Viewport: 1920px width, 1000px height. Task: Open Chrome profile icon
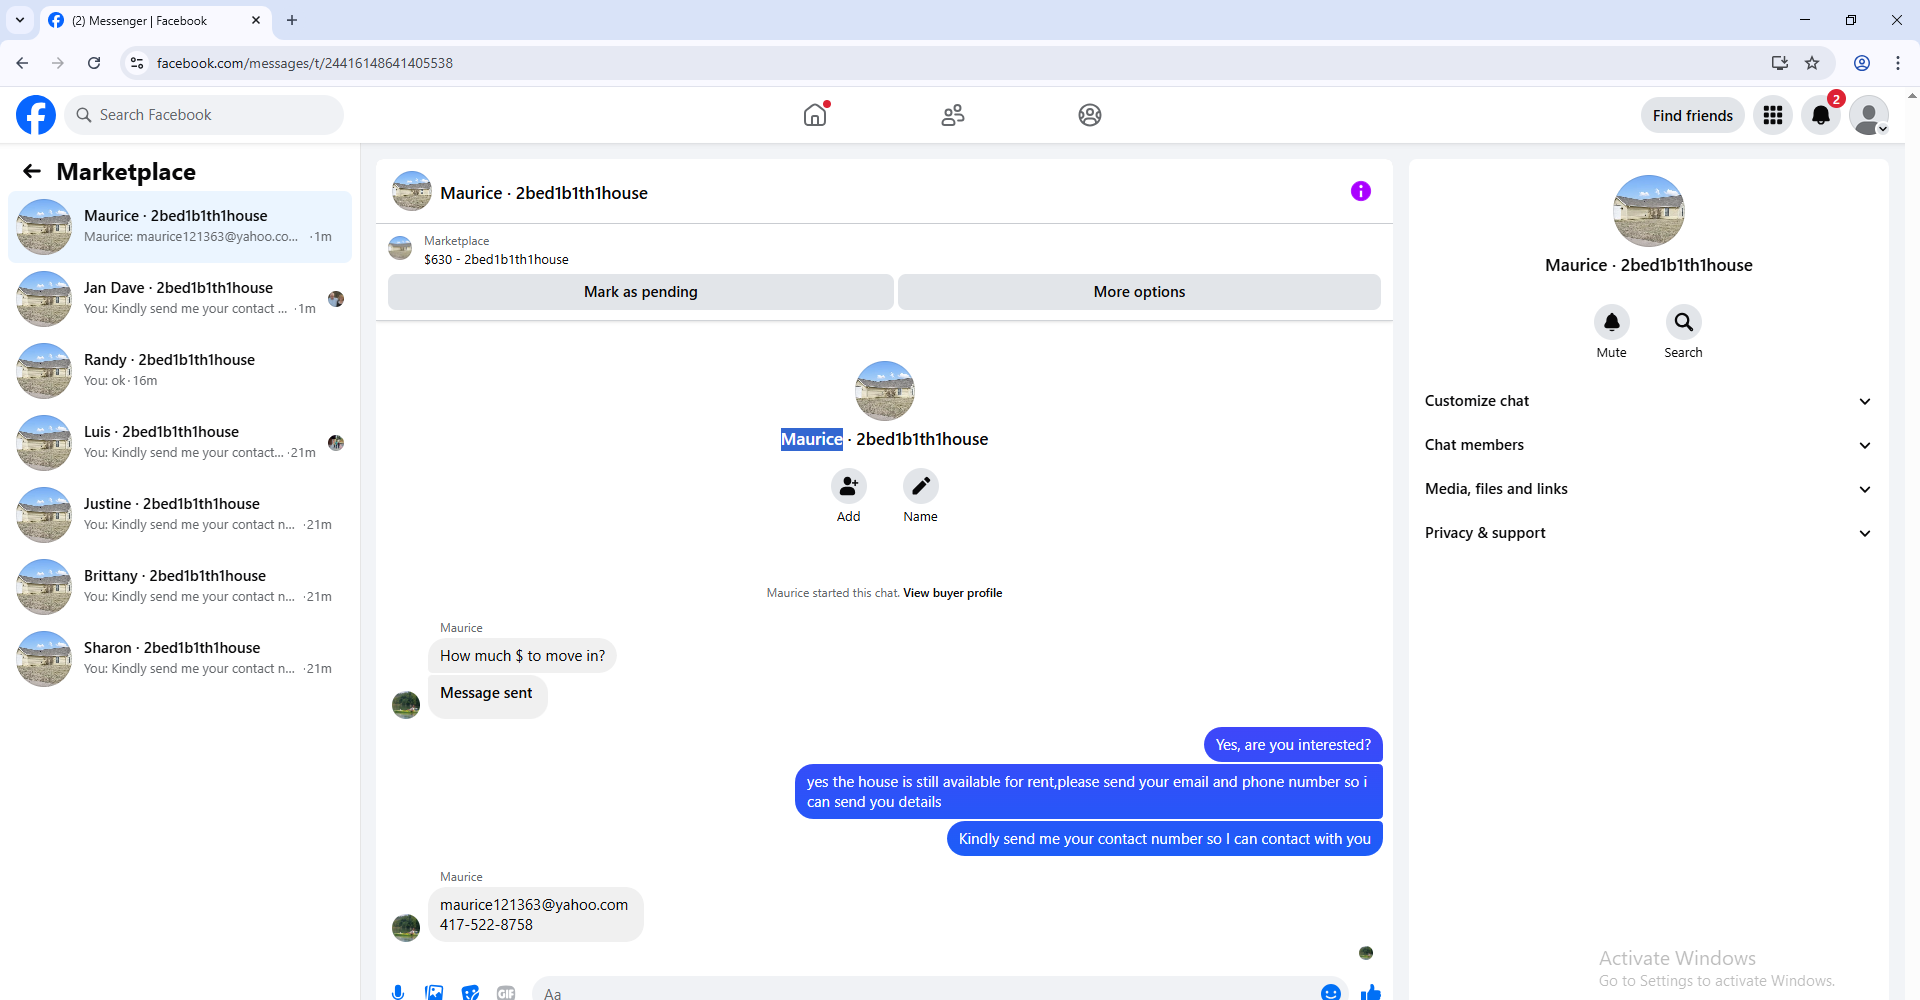(x=1862, y=63)
